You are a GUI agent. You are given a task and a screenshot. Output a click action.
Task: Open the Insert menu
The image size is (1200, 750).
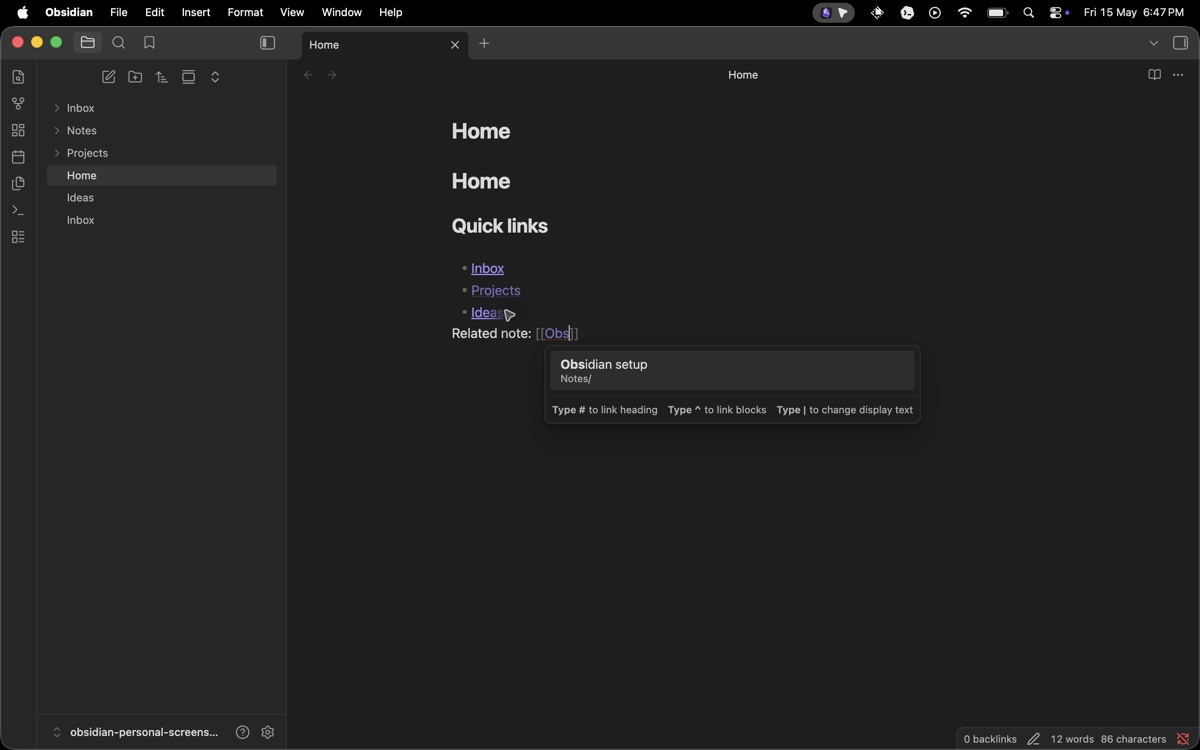pos(196,13)
